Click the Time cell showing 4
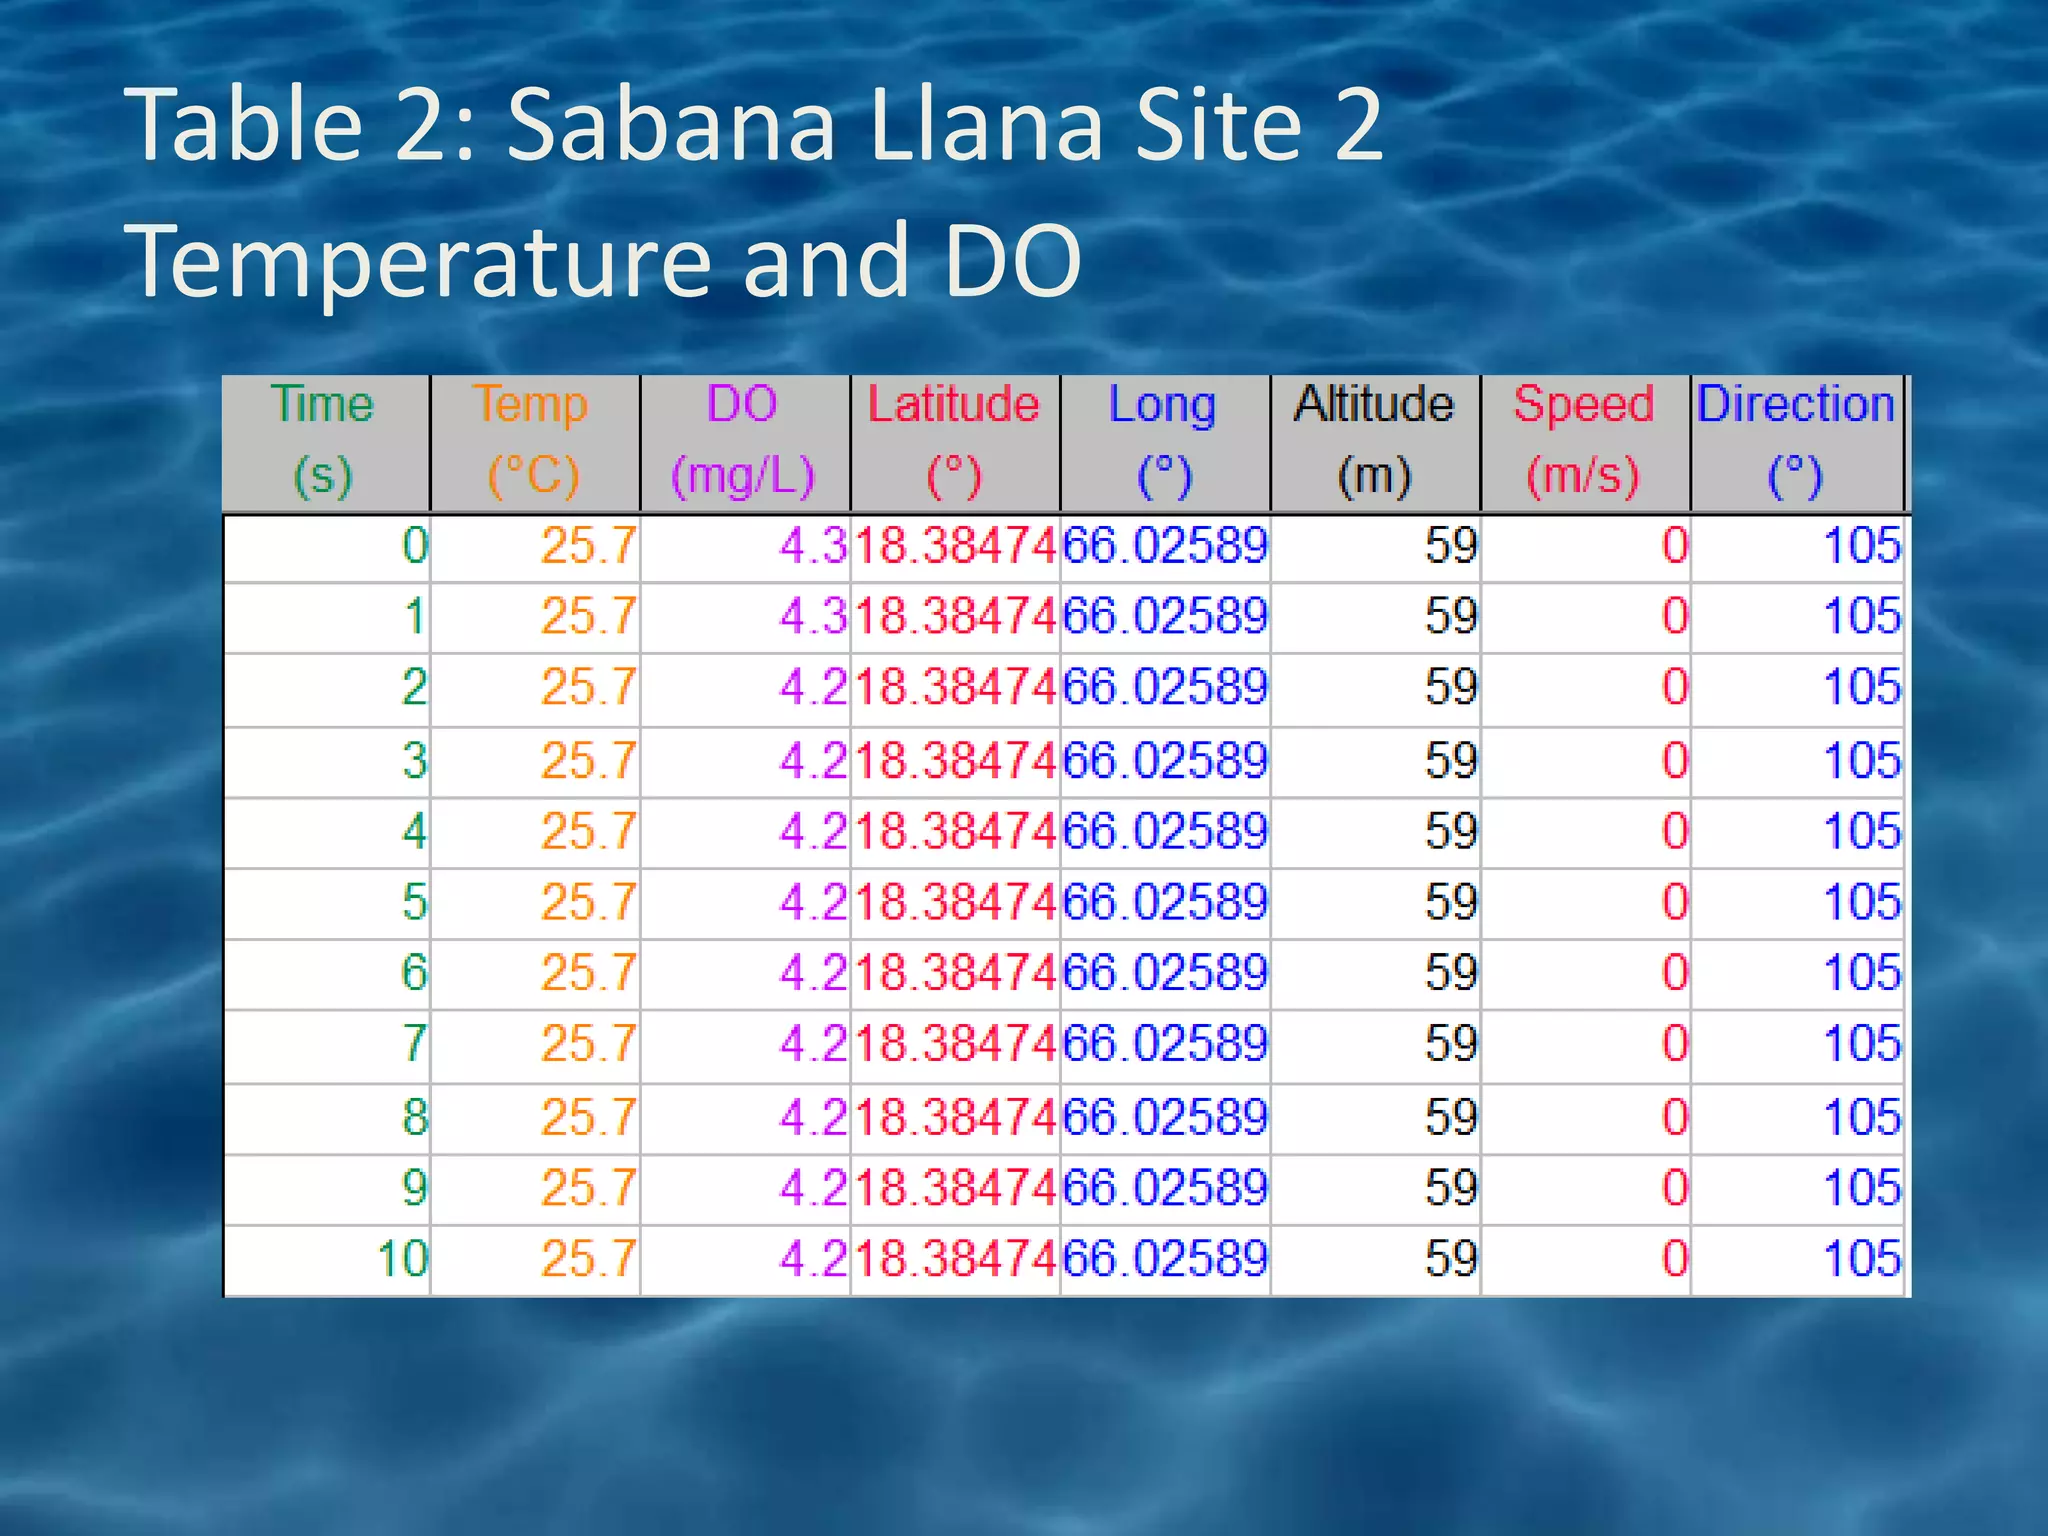This screenshot has height=1536, width=2048. coord(326,833)
